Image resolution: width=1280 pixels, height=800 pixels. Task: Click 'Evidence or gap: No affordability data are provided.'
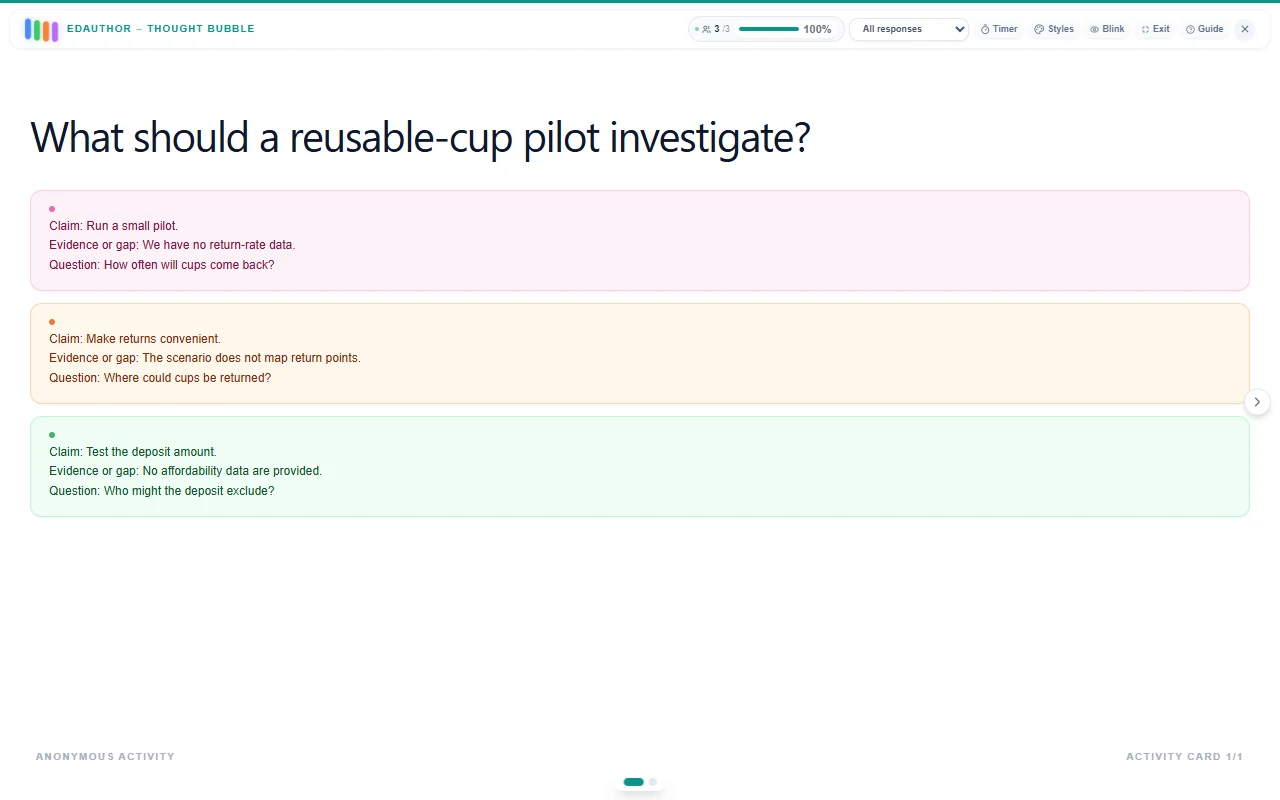click(x=186, y=471)
